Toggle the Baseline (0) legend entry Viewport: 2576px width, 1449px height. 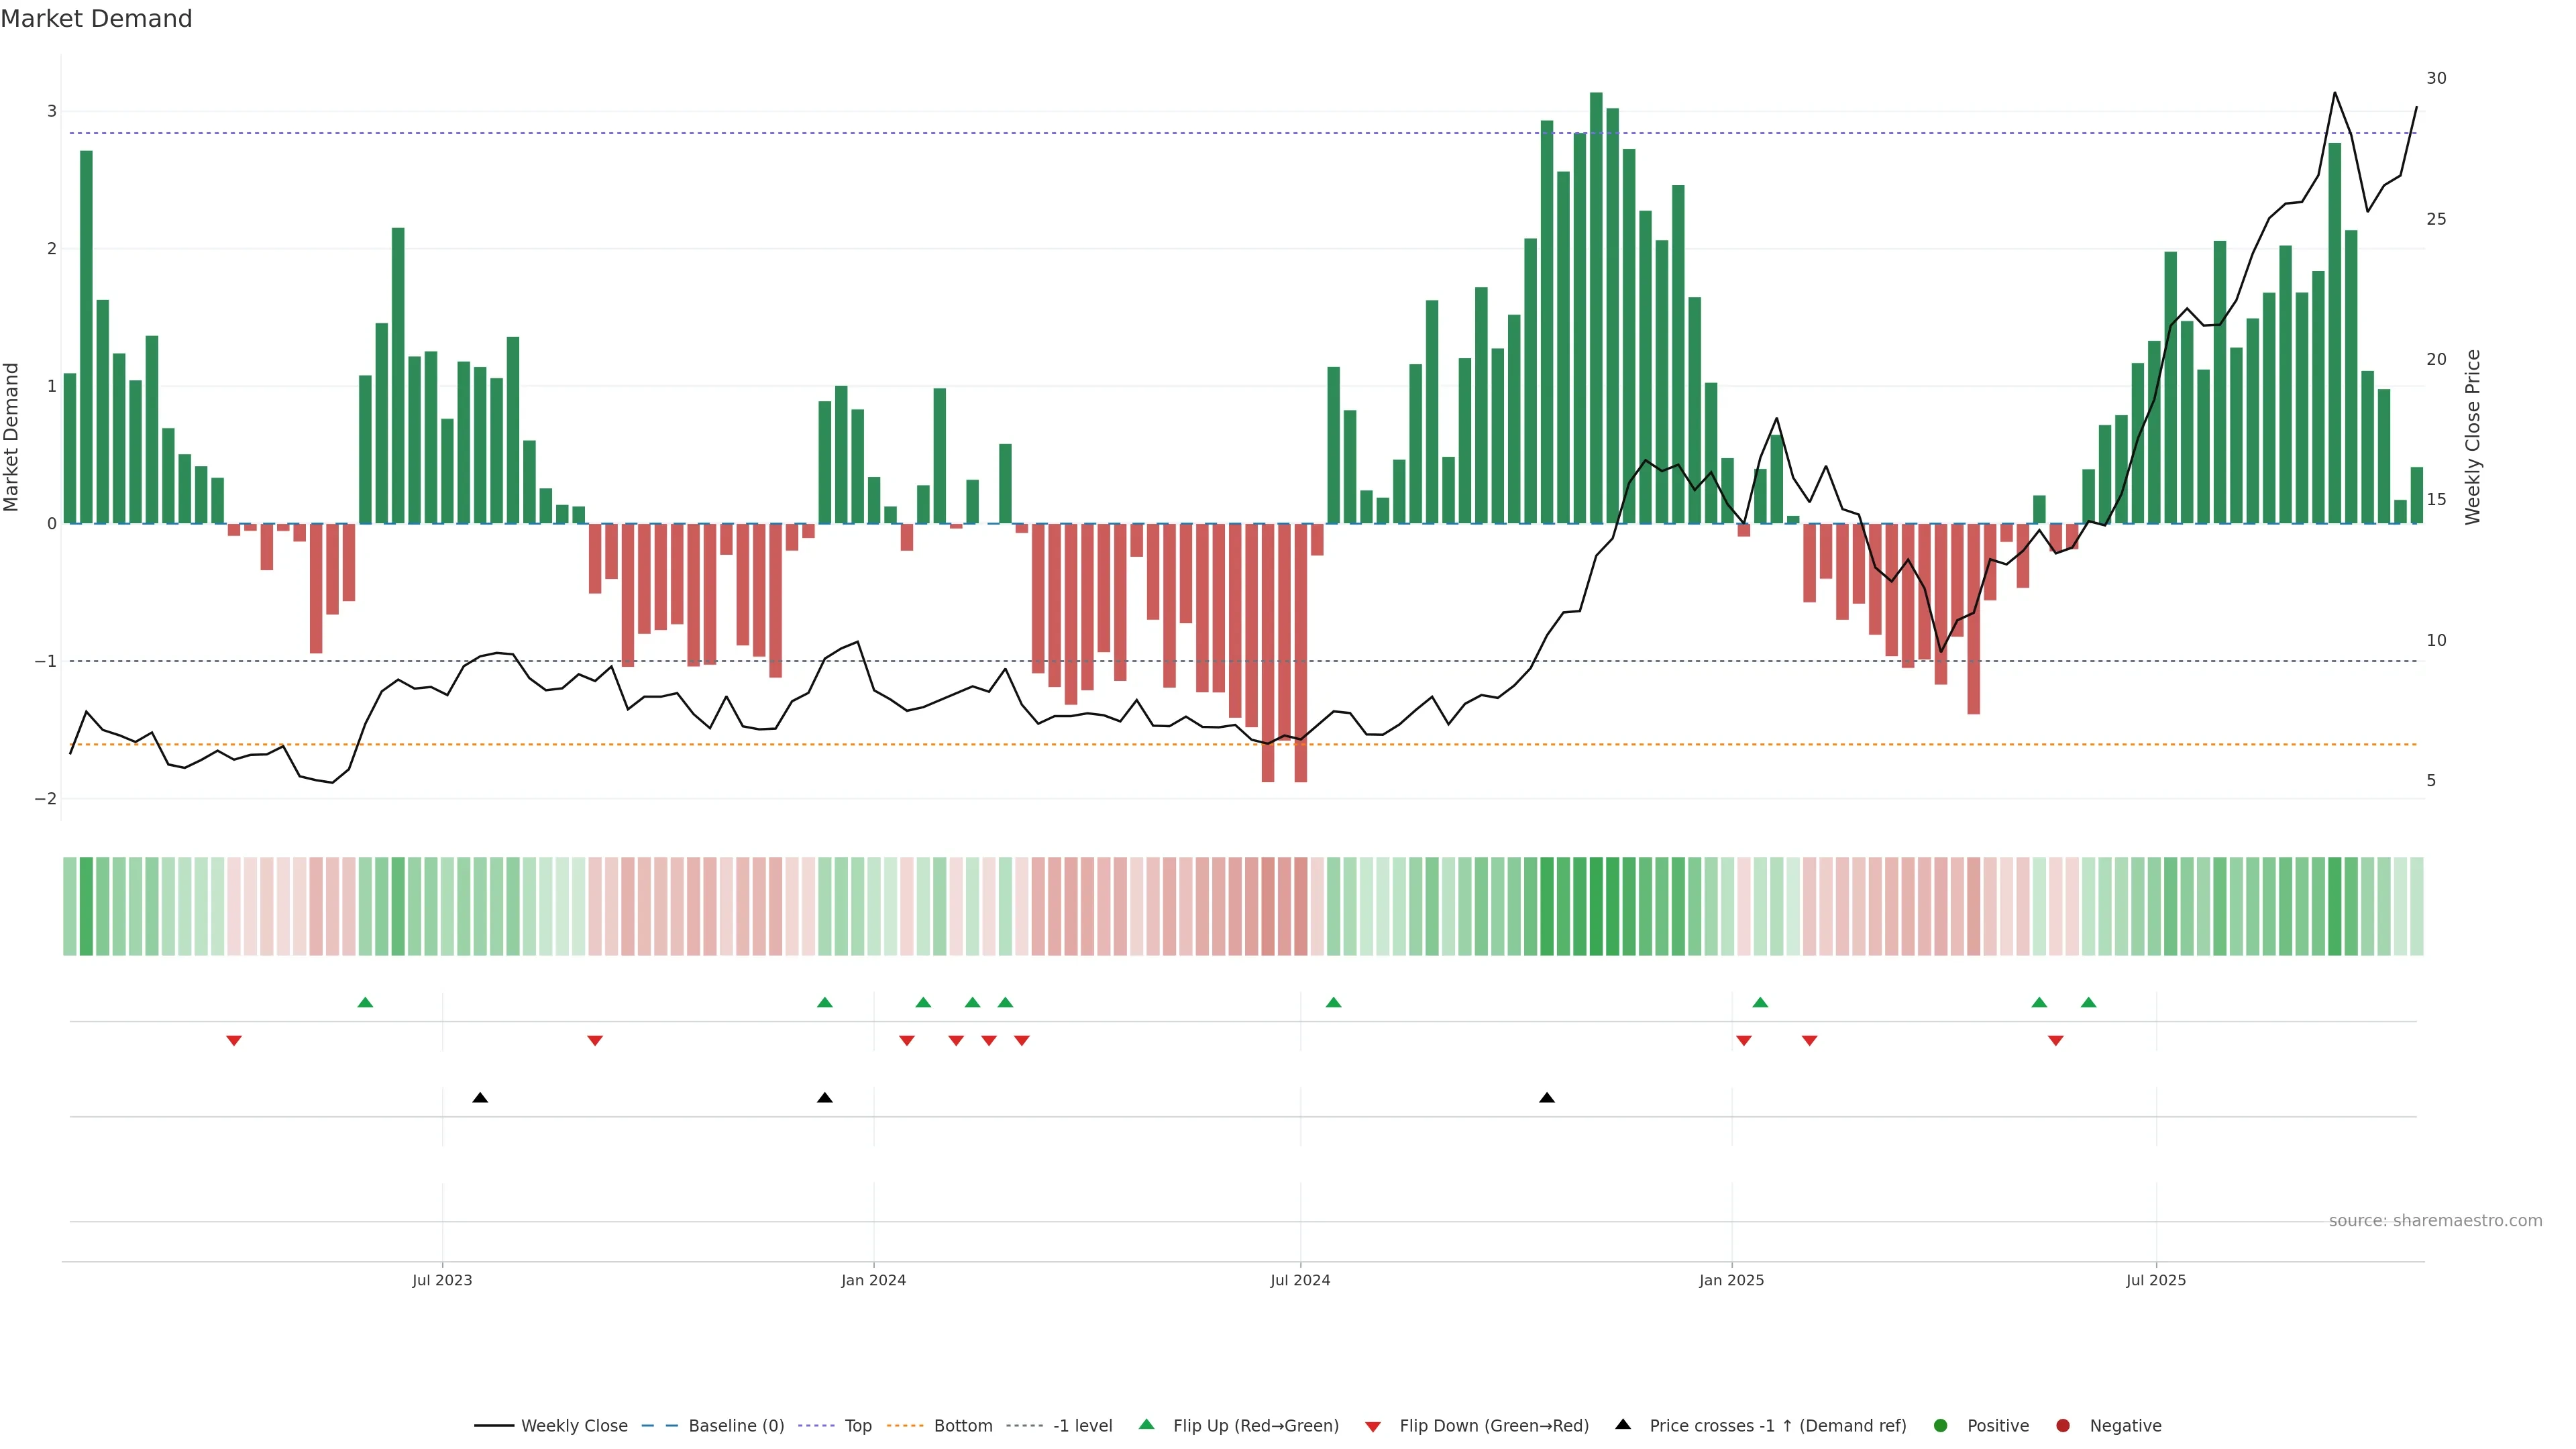(x=736, y=1425)
